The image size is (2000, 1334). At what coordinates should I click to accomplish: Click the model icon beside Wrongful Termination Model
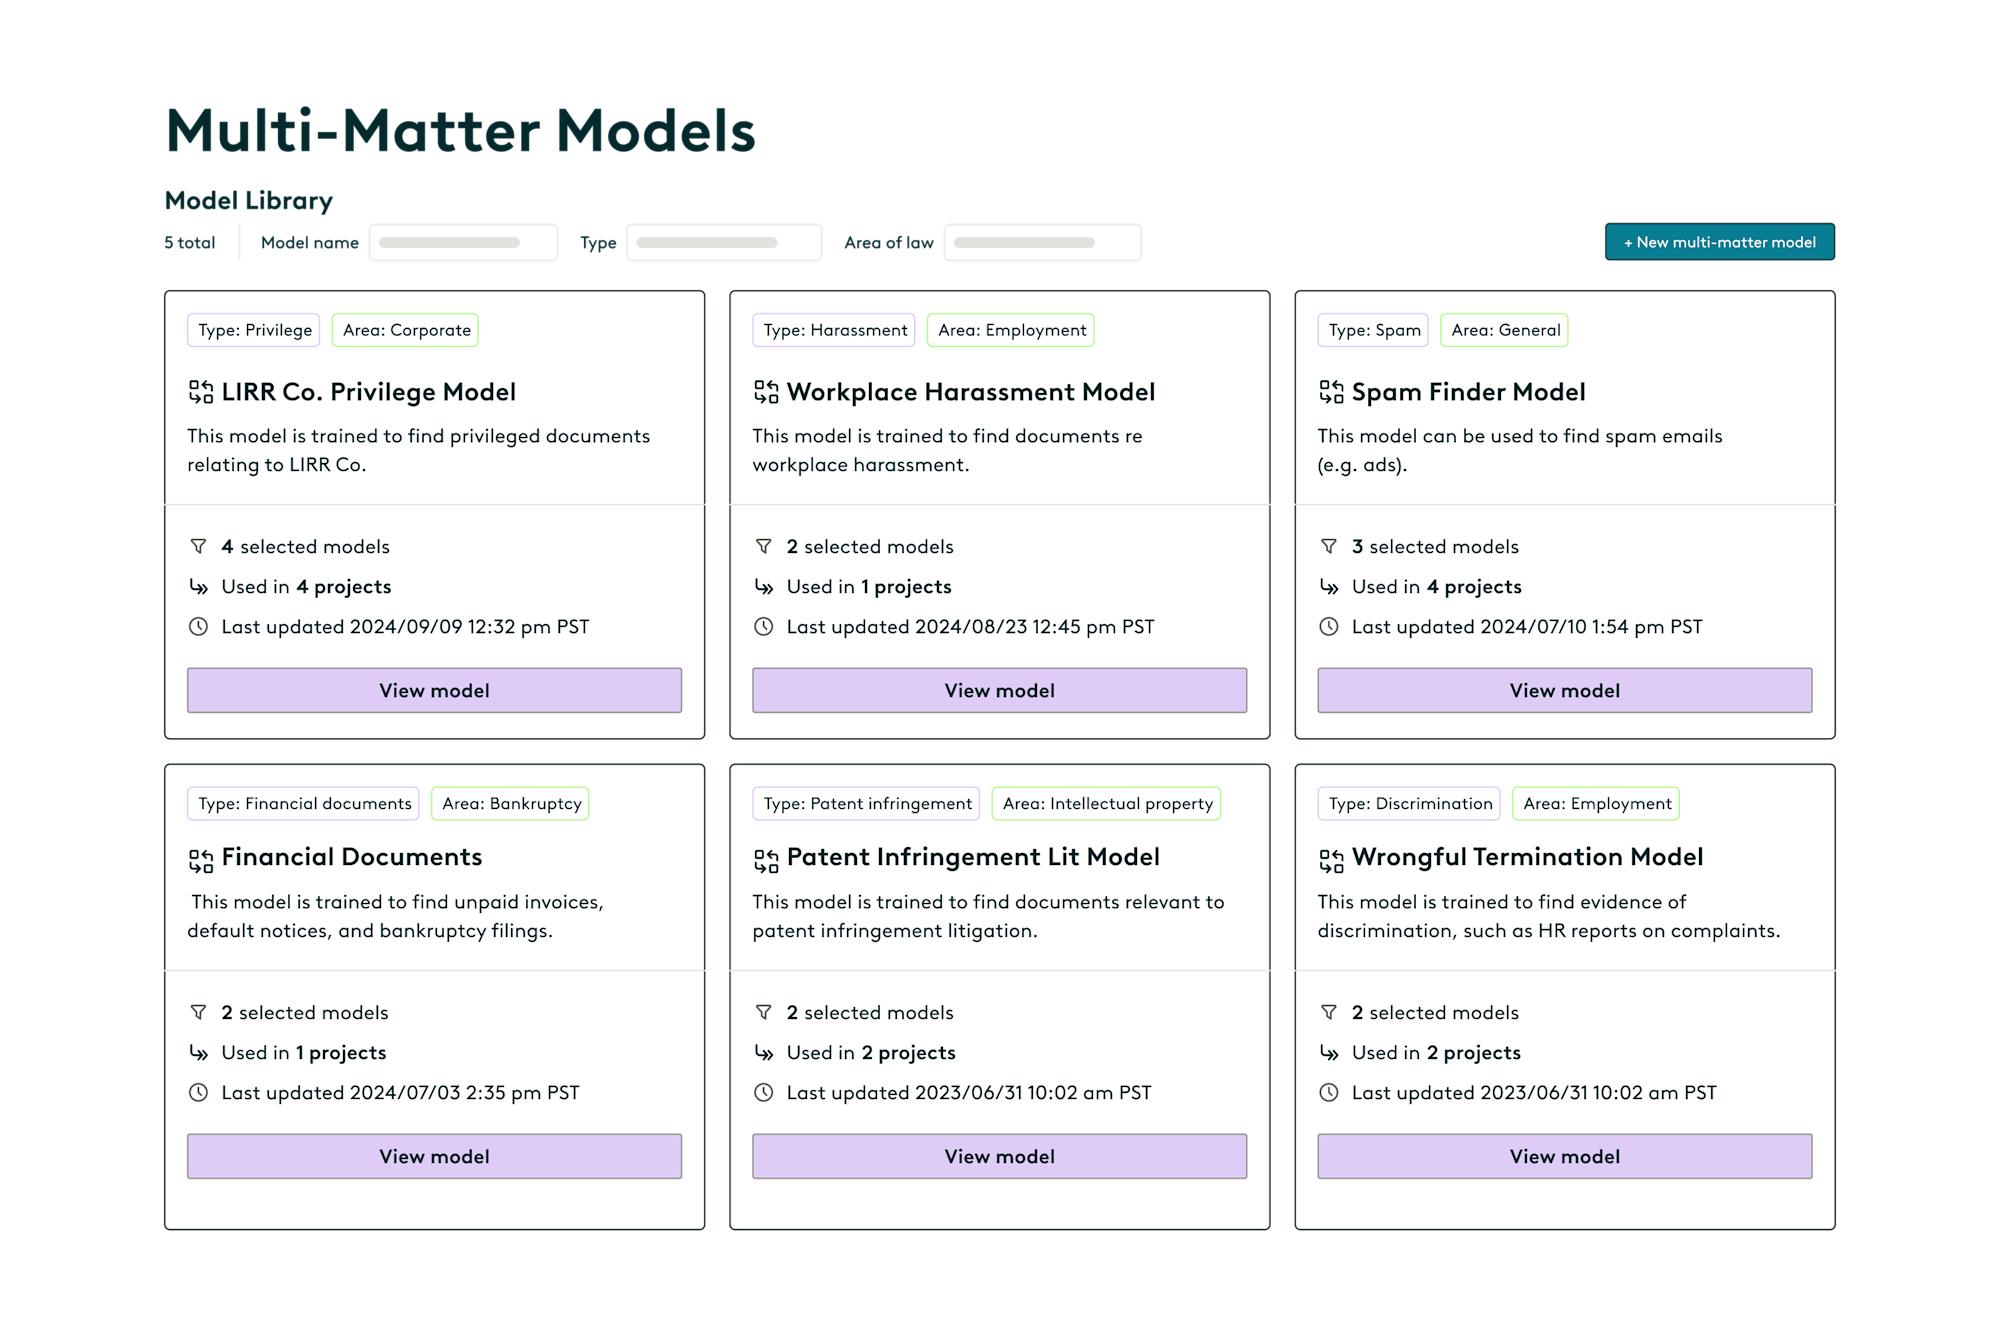pos(1331,860)
